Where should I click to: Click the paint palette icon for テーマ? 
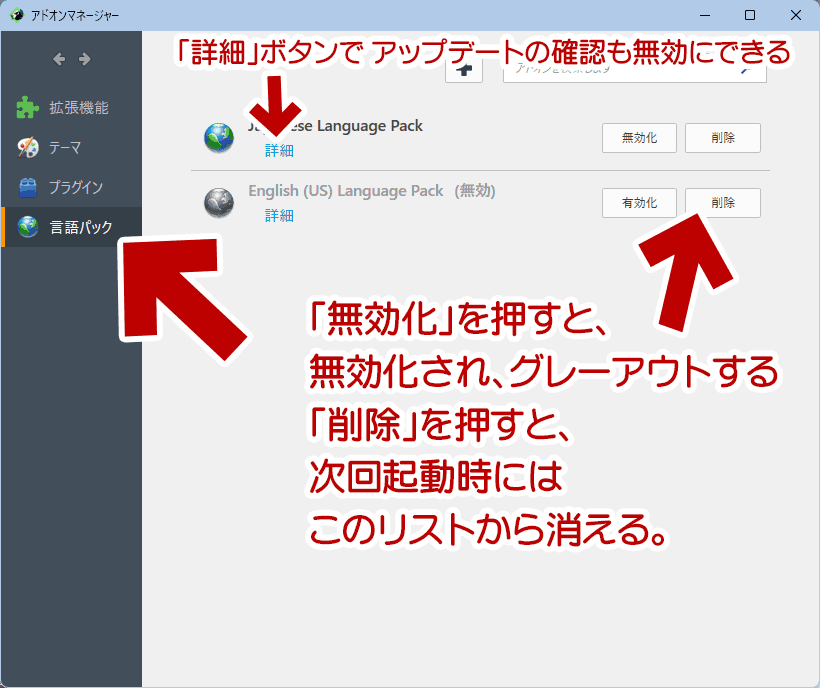(28, 148)
